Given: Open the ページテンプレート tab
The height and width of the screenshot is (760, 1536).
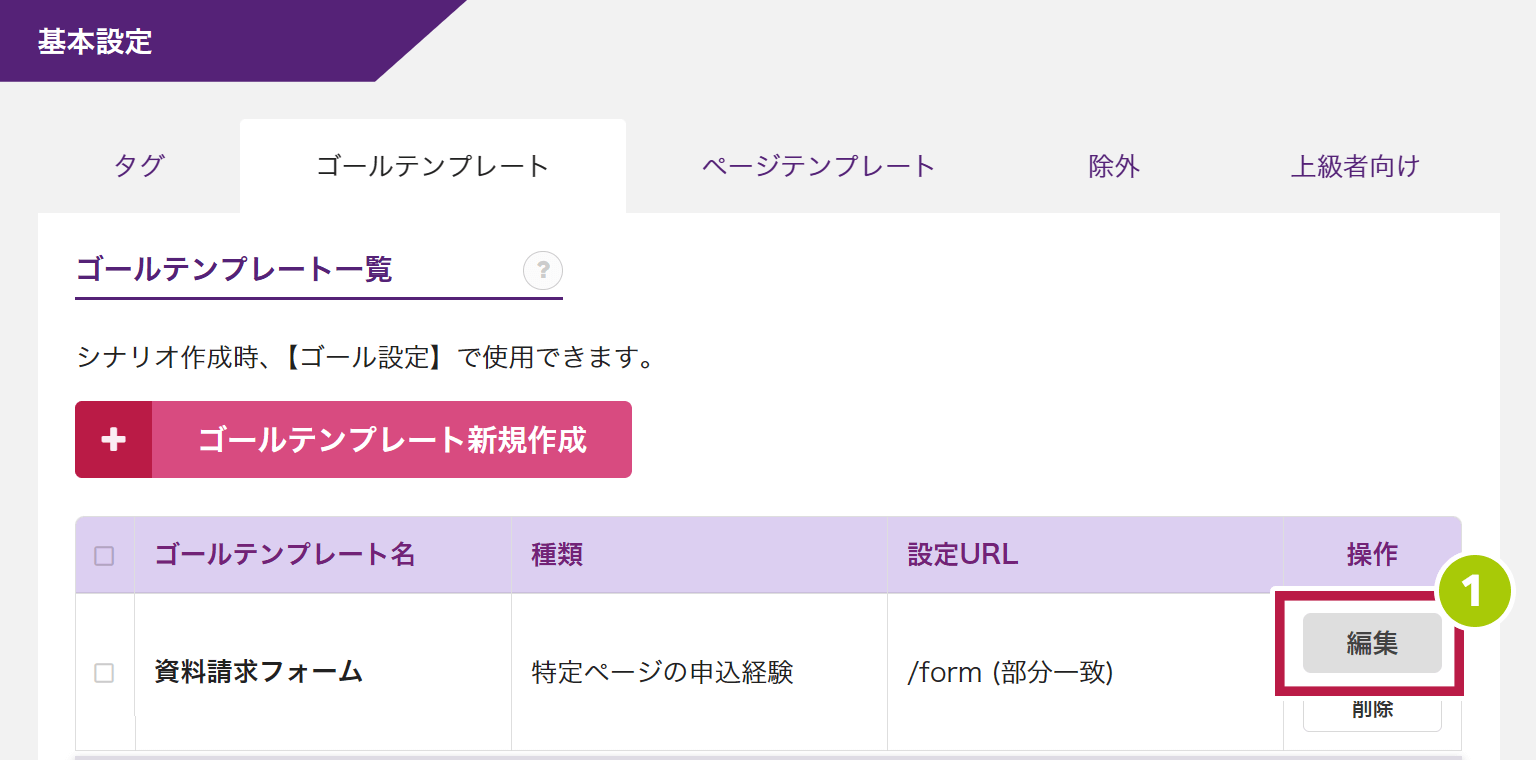Looking at the screenshot, I should pos(818,166).
